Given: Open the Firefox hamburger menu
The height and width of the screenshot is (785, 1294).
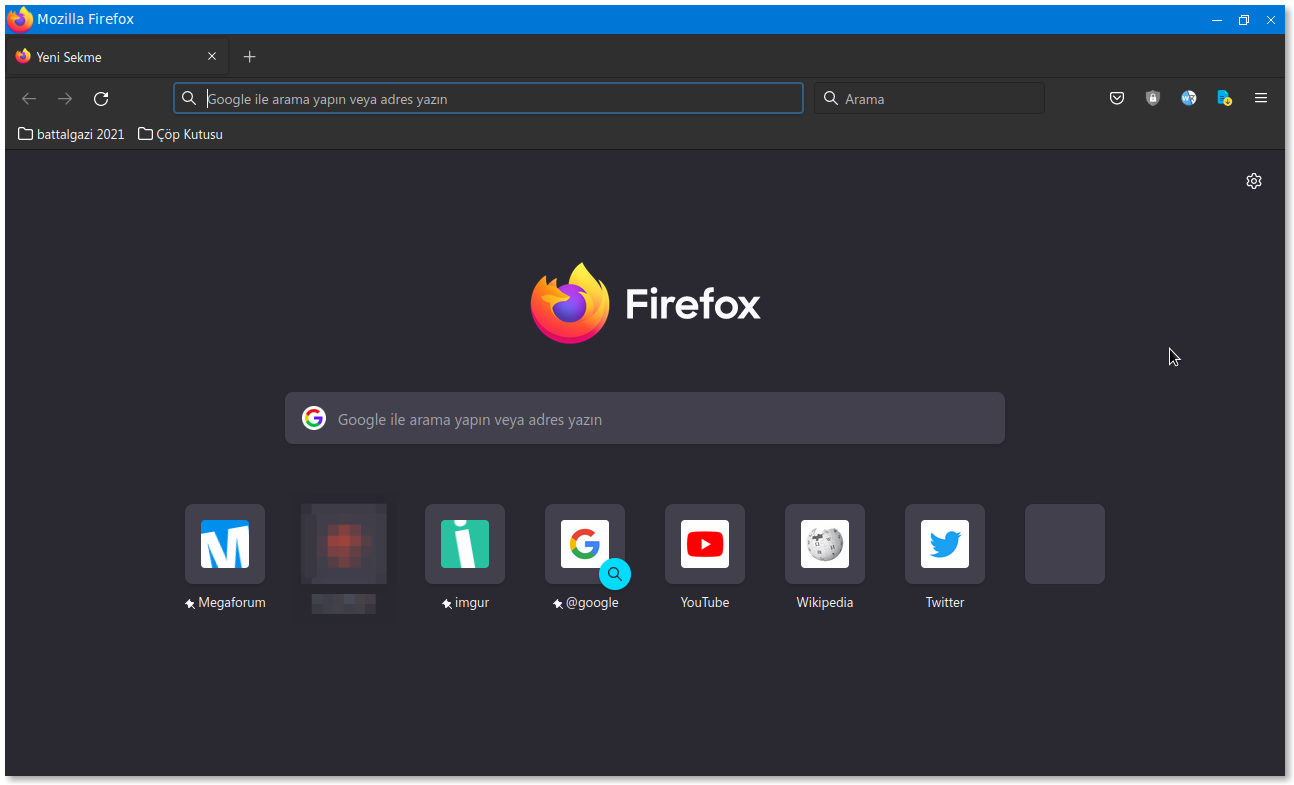Looking at the screenshot, I should [x=1261, y=98].
